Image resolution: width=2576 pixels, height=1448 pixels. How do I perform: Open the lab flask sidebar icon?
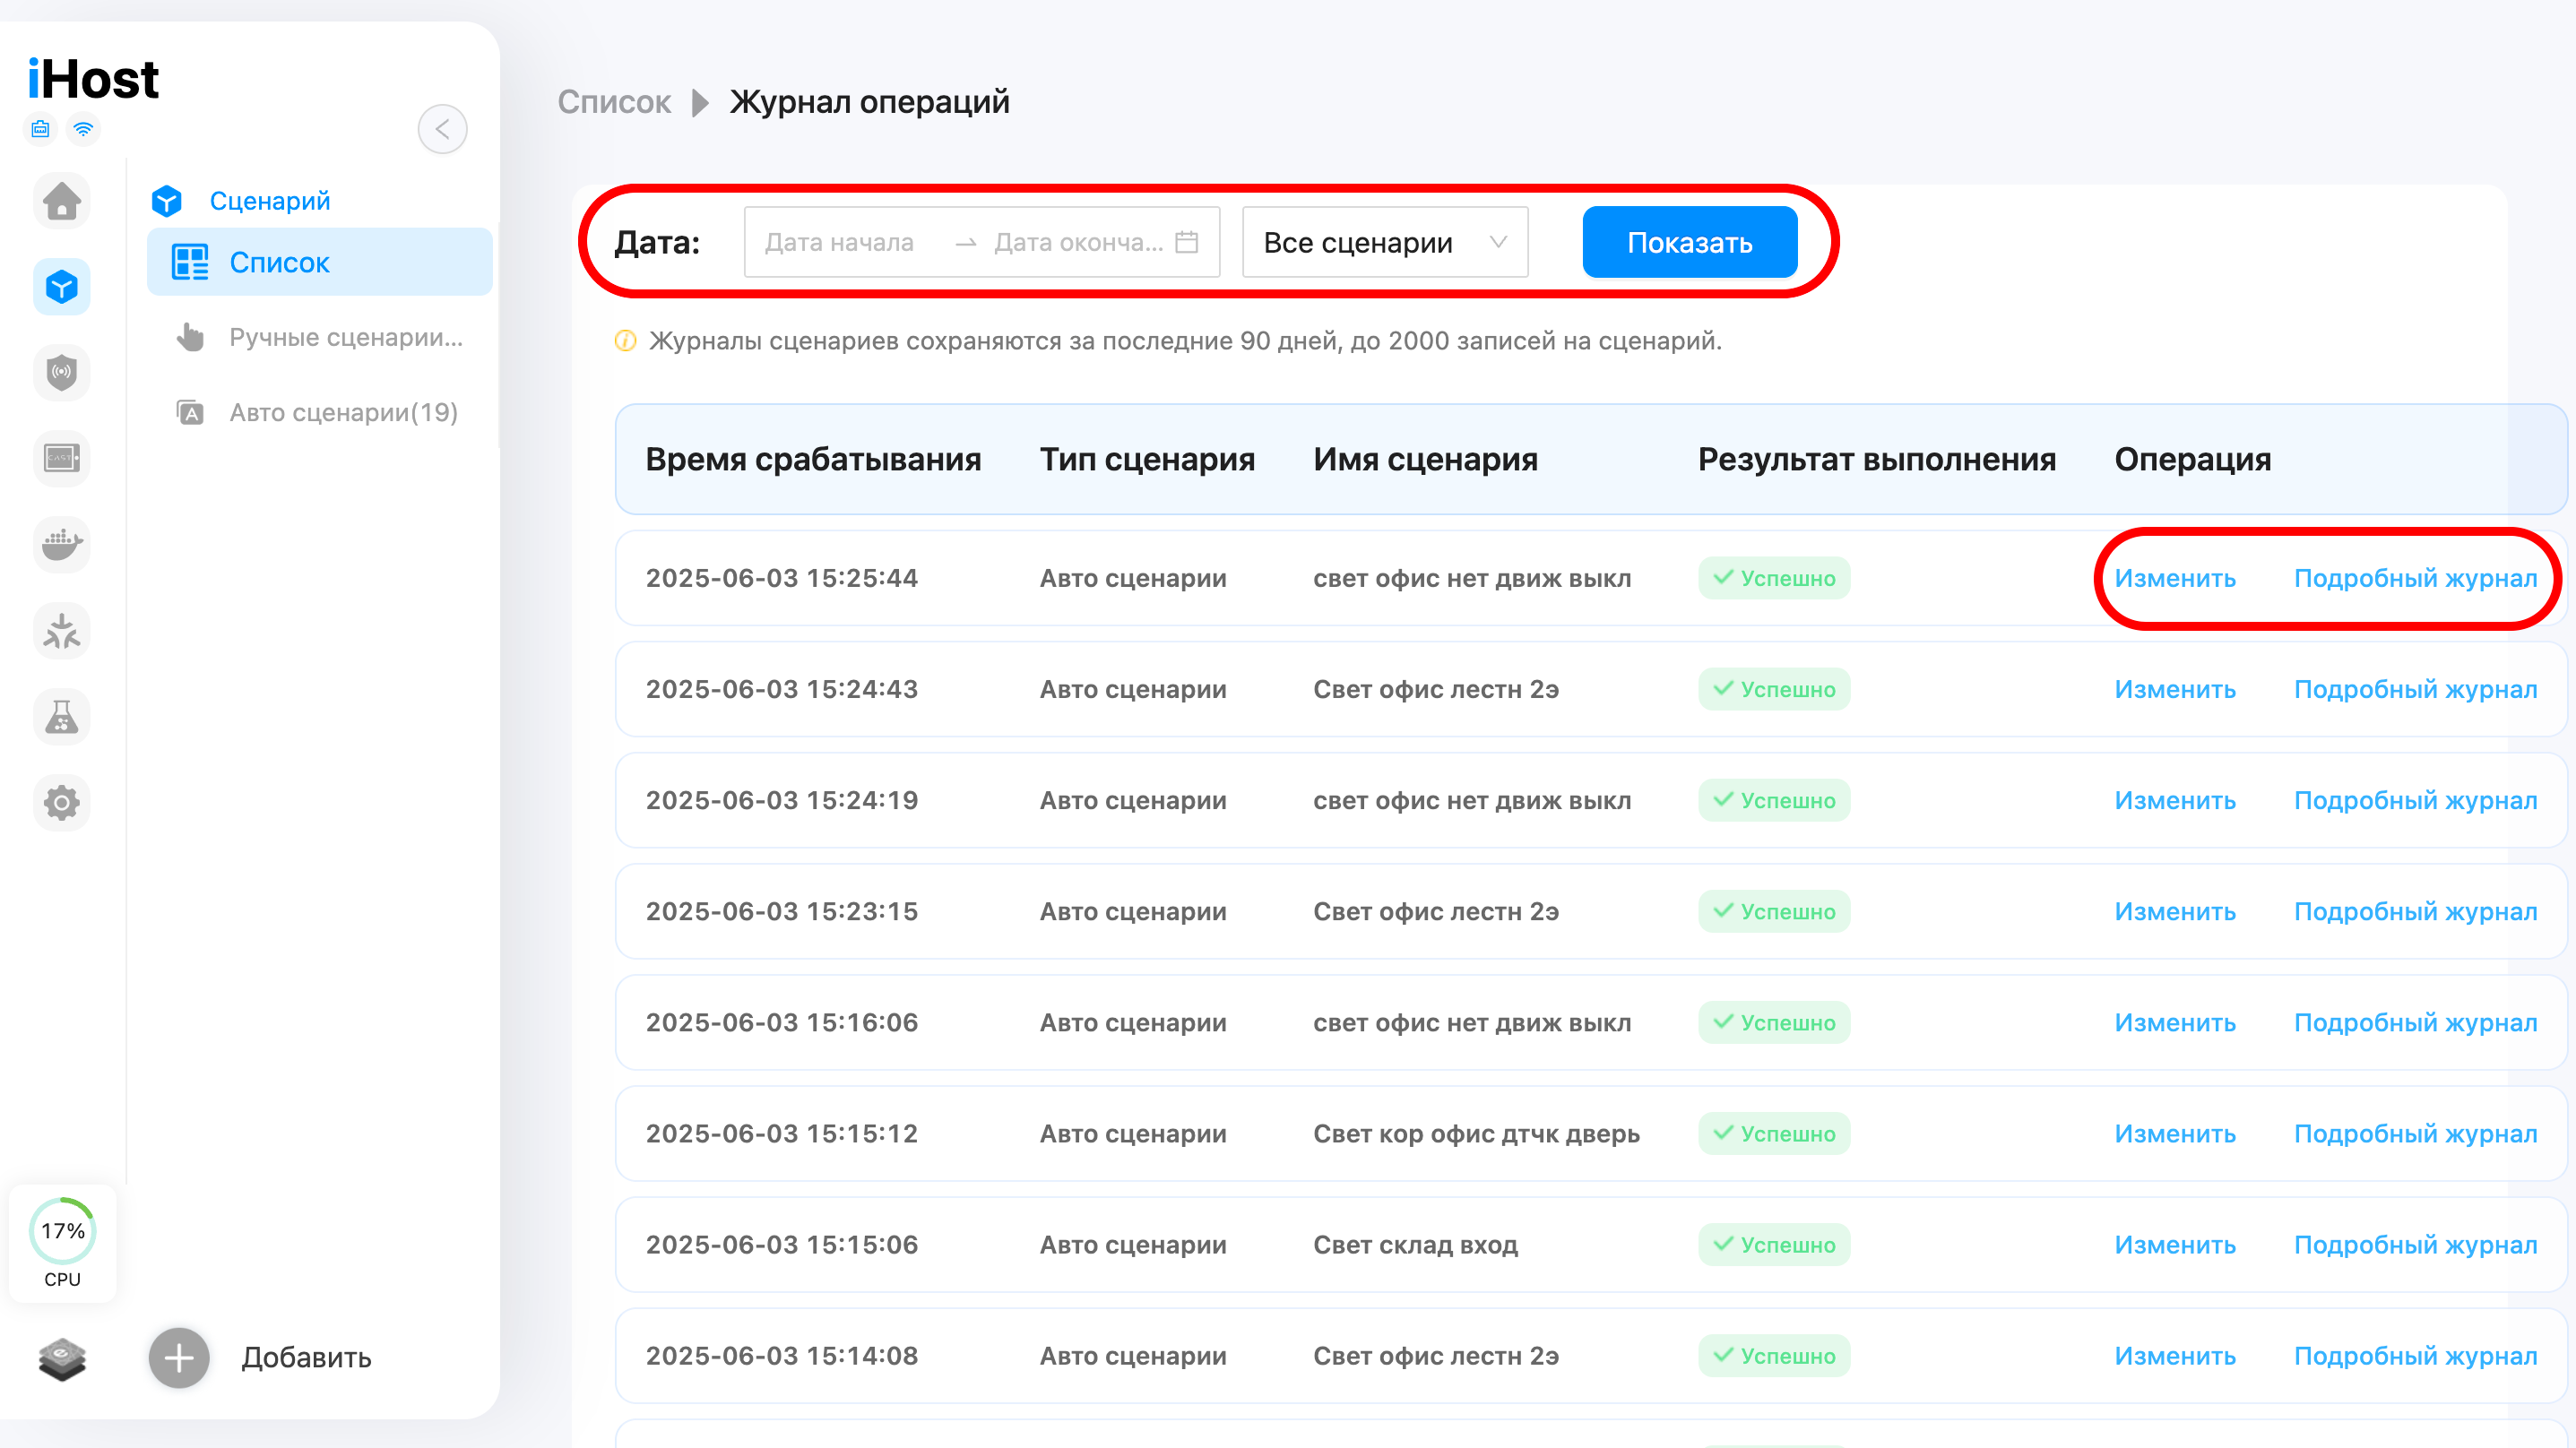62,717
